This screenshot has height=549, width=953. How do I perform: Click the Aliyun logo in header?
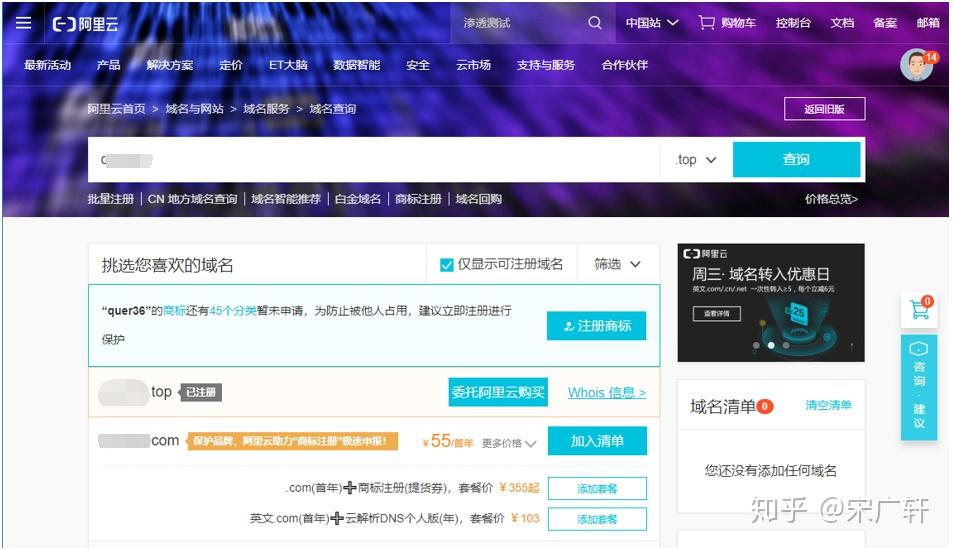[85, 23]
